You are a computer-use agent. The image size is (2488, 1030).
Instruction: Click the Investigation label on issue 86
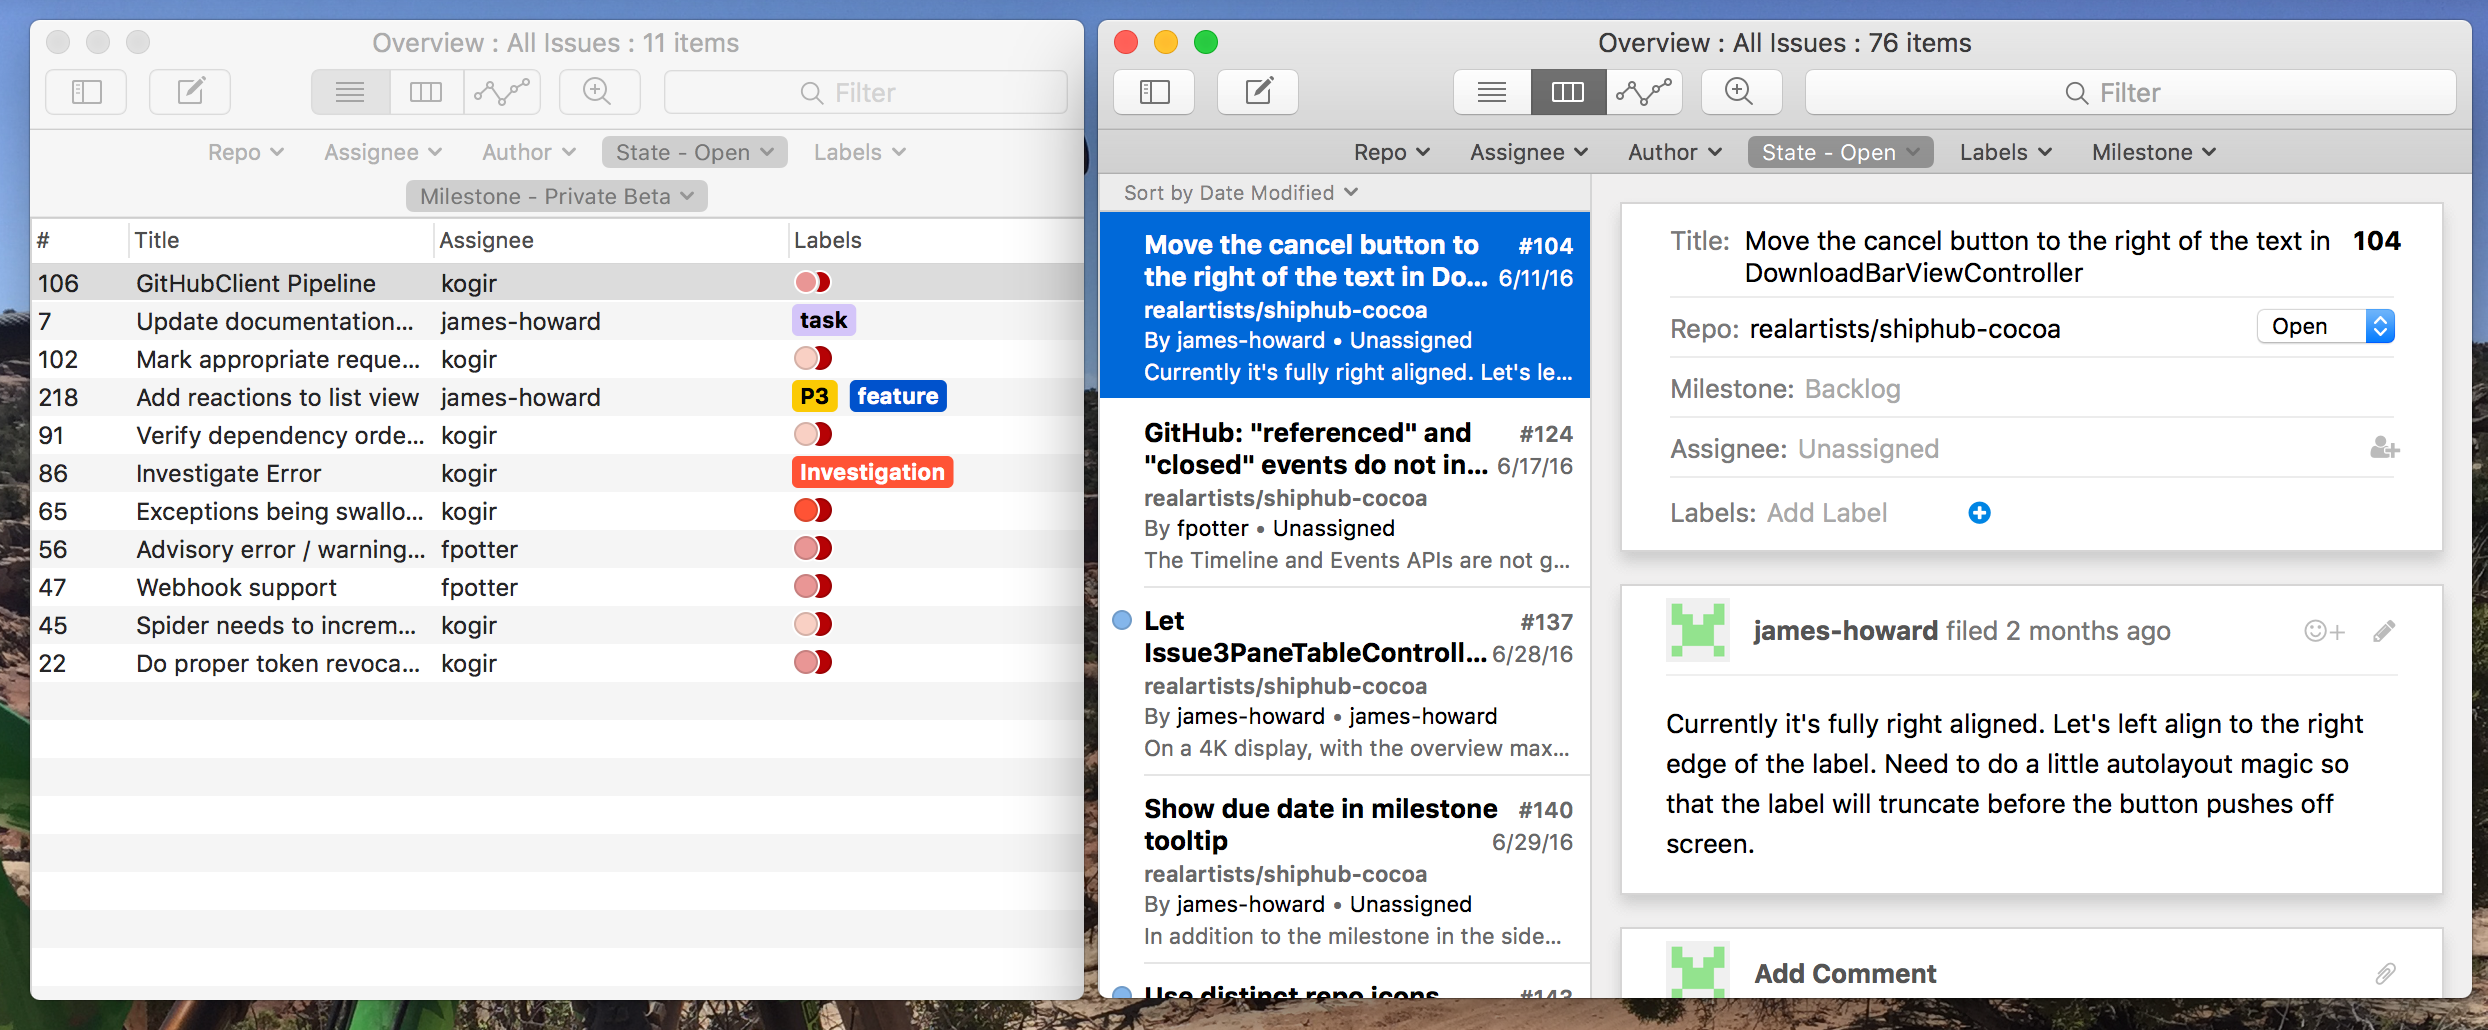tap(872, 472)
